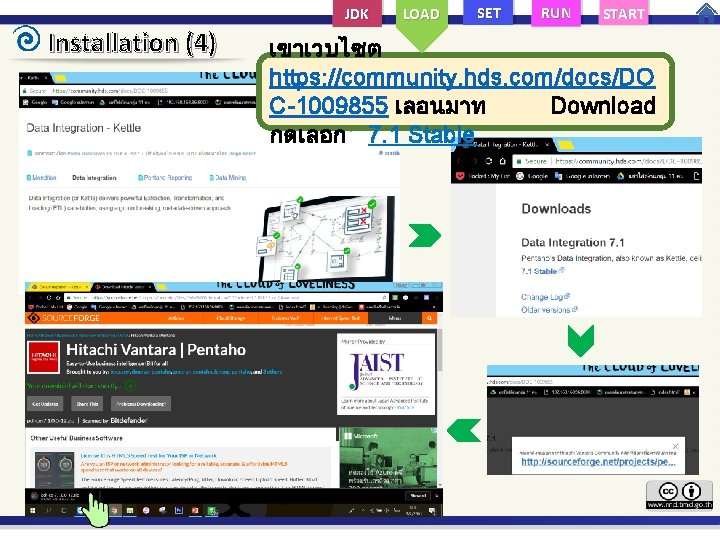Open the Menu item on SourceForge navbar
Viewport: 720px width, 540px height.
coord(395,318)
